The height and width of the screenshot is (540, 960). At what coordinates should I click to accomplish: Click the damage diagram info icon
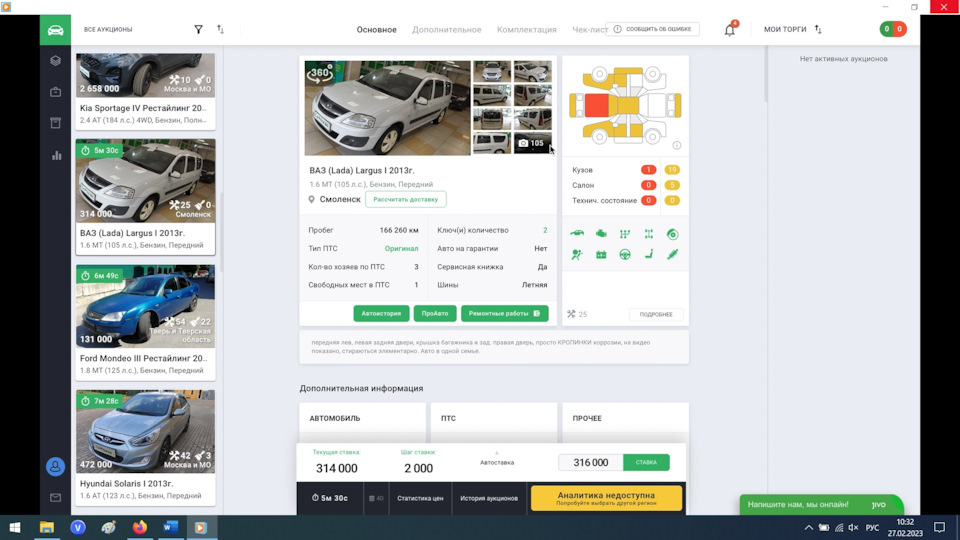(x=677, y=145)
